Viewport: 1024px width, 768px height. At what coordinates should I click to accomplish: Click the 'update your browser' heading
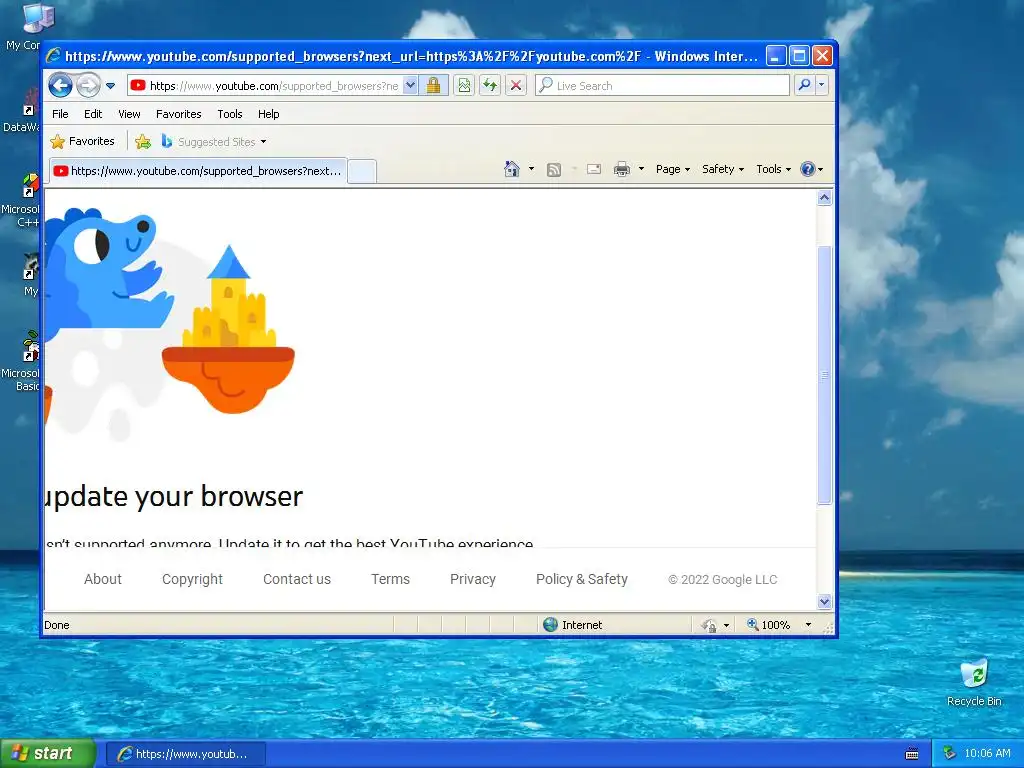(x=174, y=496)
